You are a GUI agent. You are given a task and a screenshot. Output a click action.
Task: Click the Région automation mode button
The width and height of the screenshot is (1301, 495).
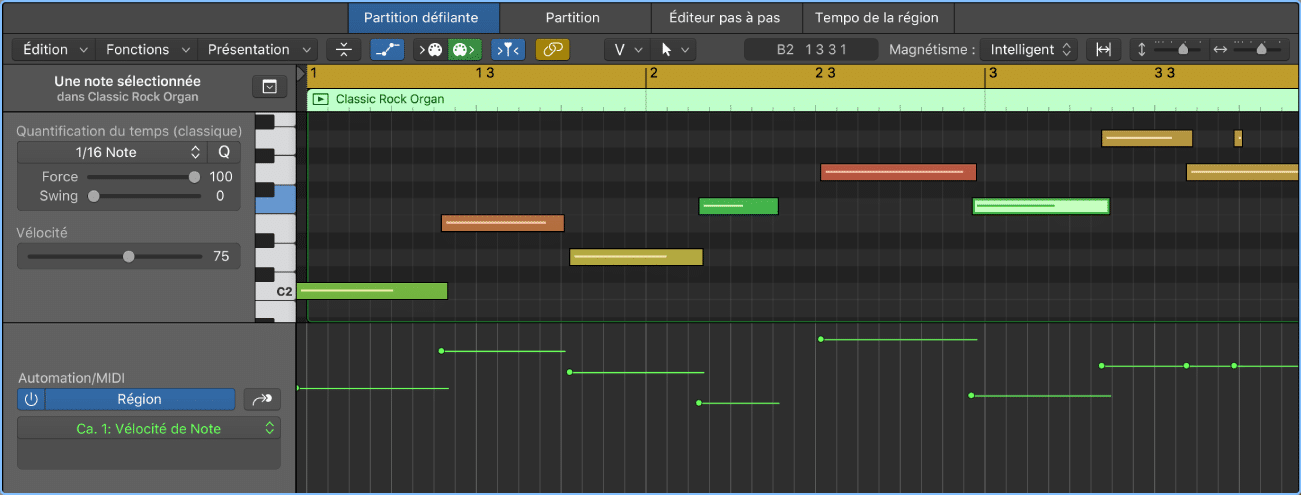[x=140, y=399]
